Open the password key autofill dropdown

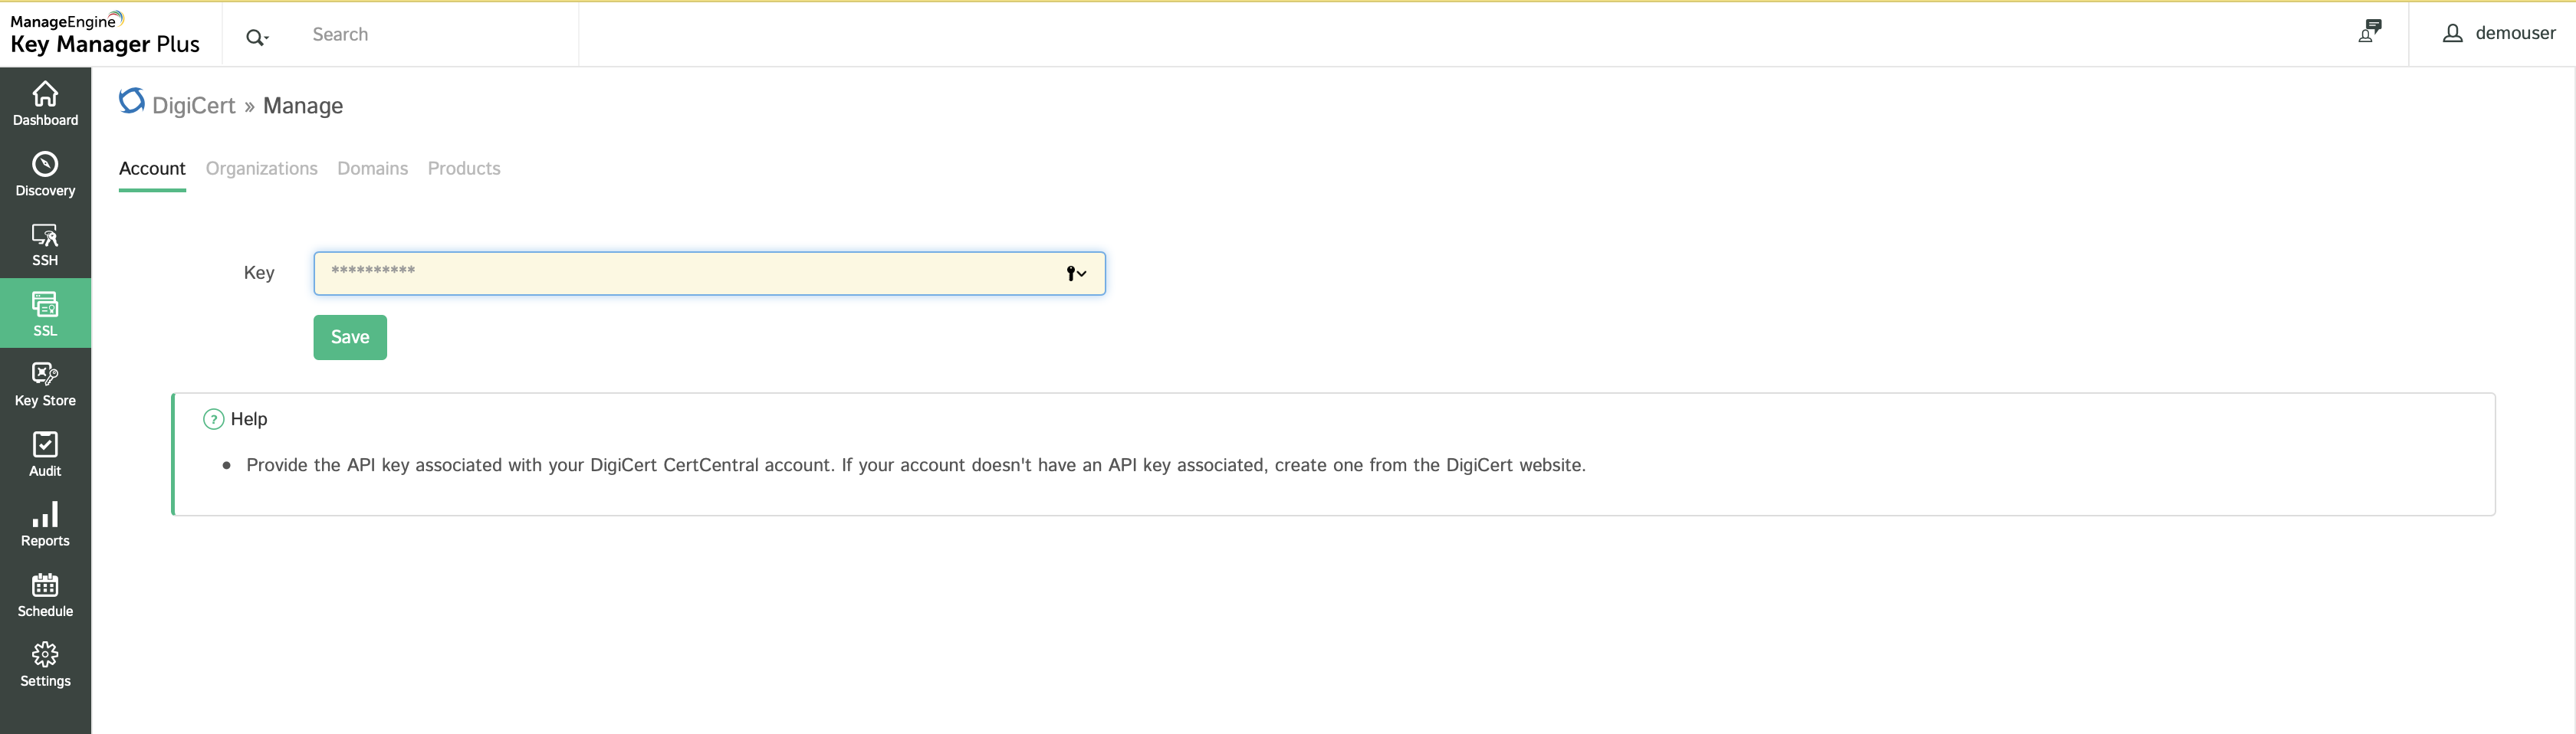tap(1076, 273)
